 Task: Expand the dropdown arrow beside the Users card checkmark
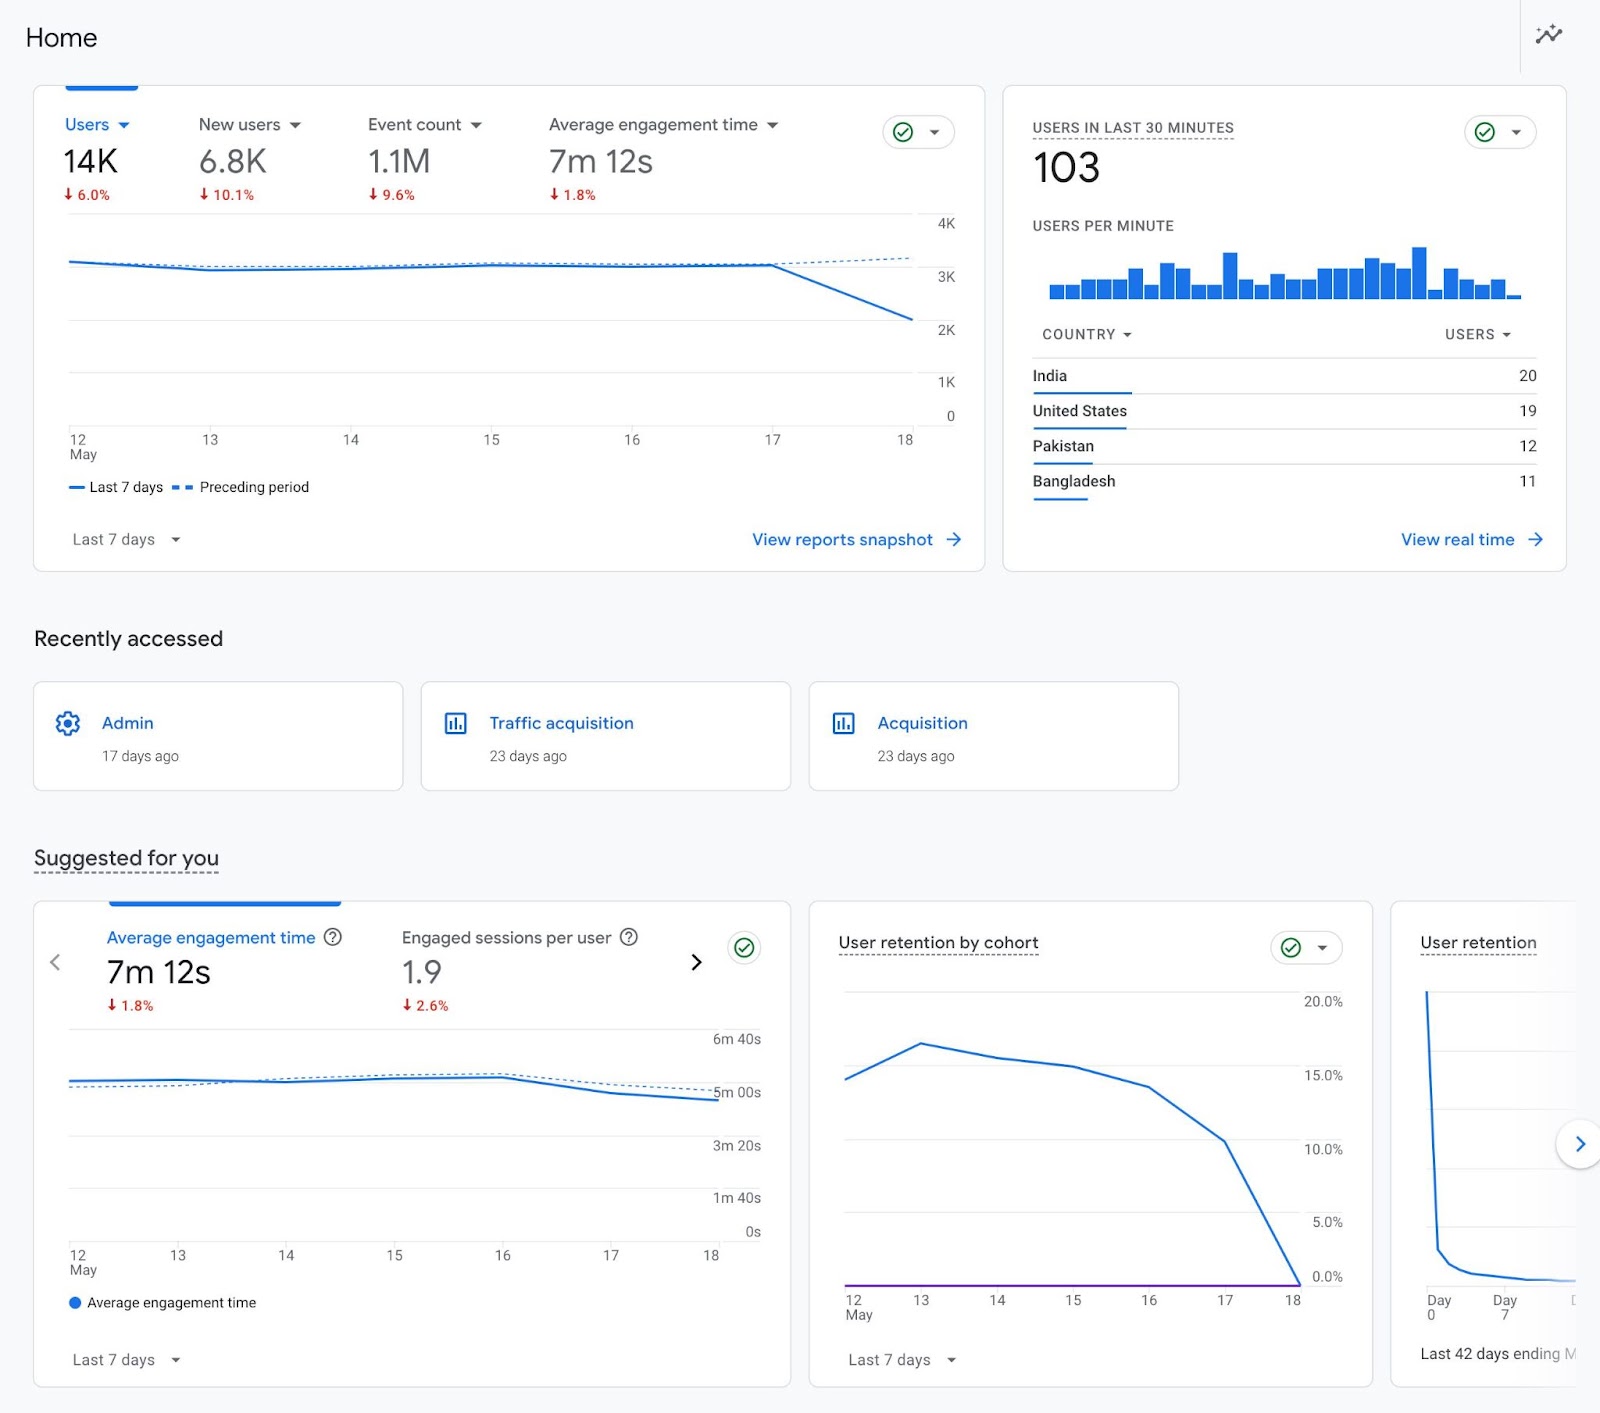[933, 131]
